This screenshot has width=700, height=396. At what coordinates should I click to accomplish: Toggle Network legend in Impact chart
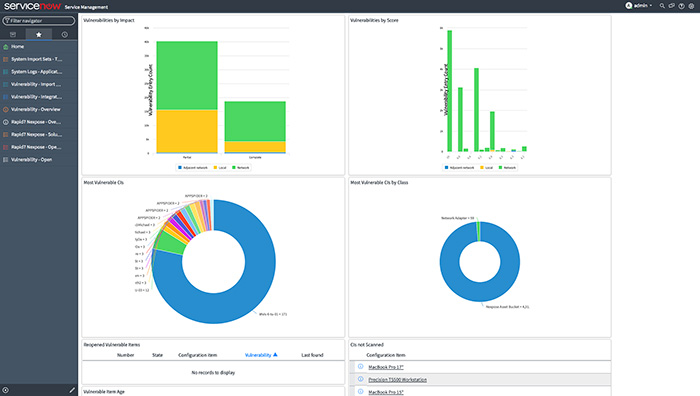pyautogui.click(x=241, y=167)
